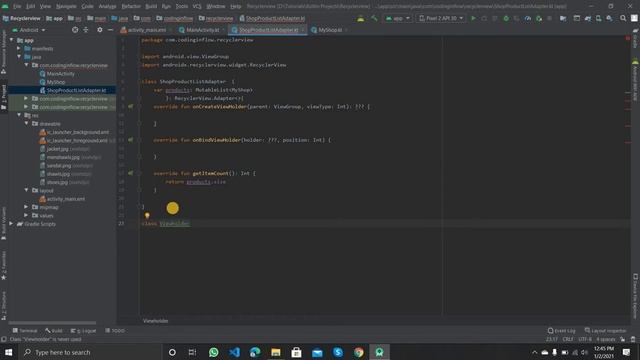Click the Windows Start button
Screen dimensions: 640x360
8,352
